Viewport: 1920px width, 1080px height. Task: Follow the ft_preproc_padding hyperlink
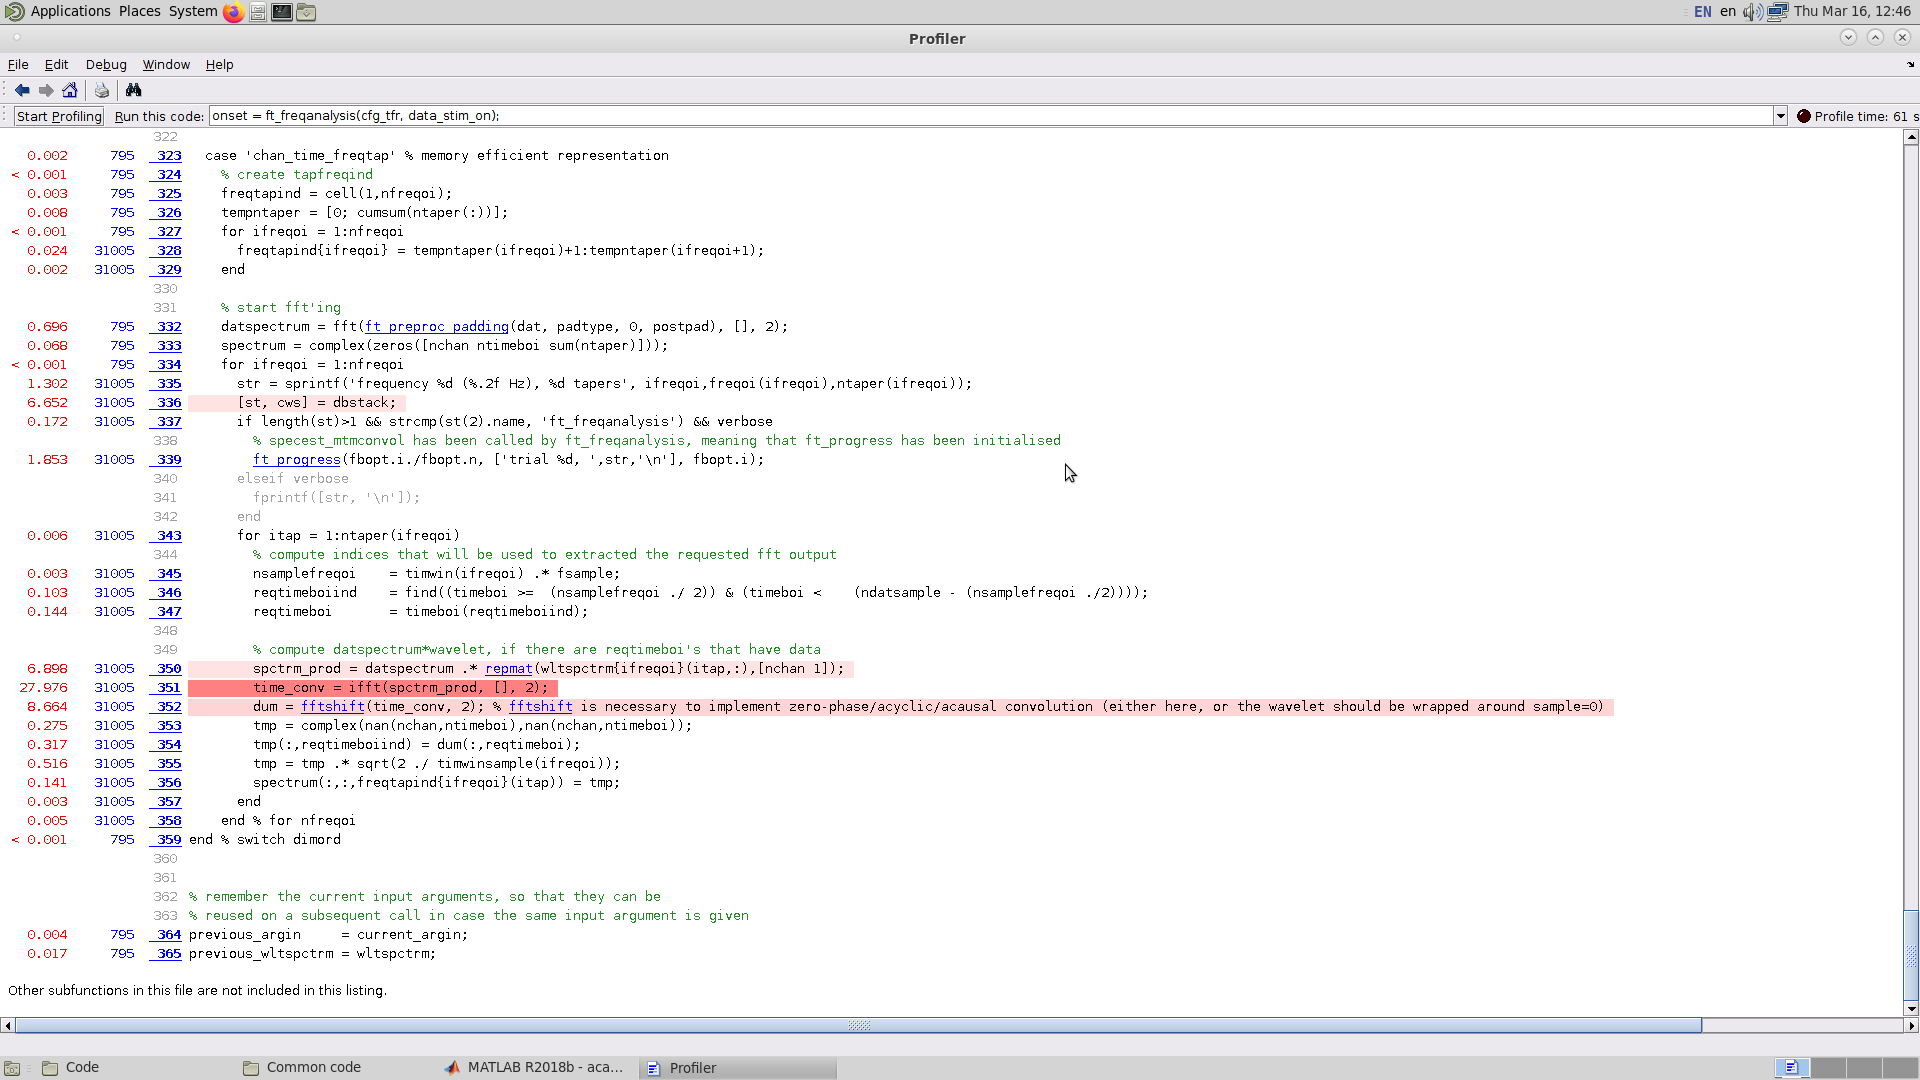tap(436, 326)
